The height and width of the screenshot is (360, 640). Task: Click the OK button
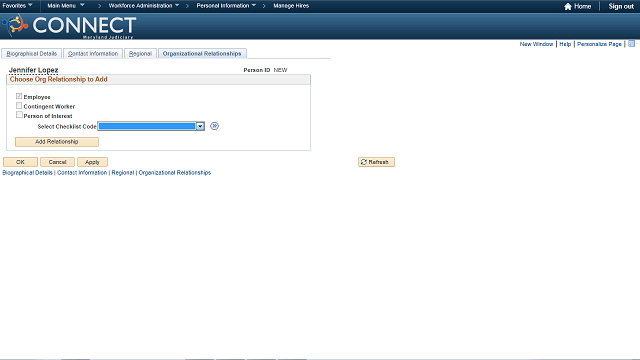point(20,162)
